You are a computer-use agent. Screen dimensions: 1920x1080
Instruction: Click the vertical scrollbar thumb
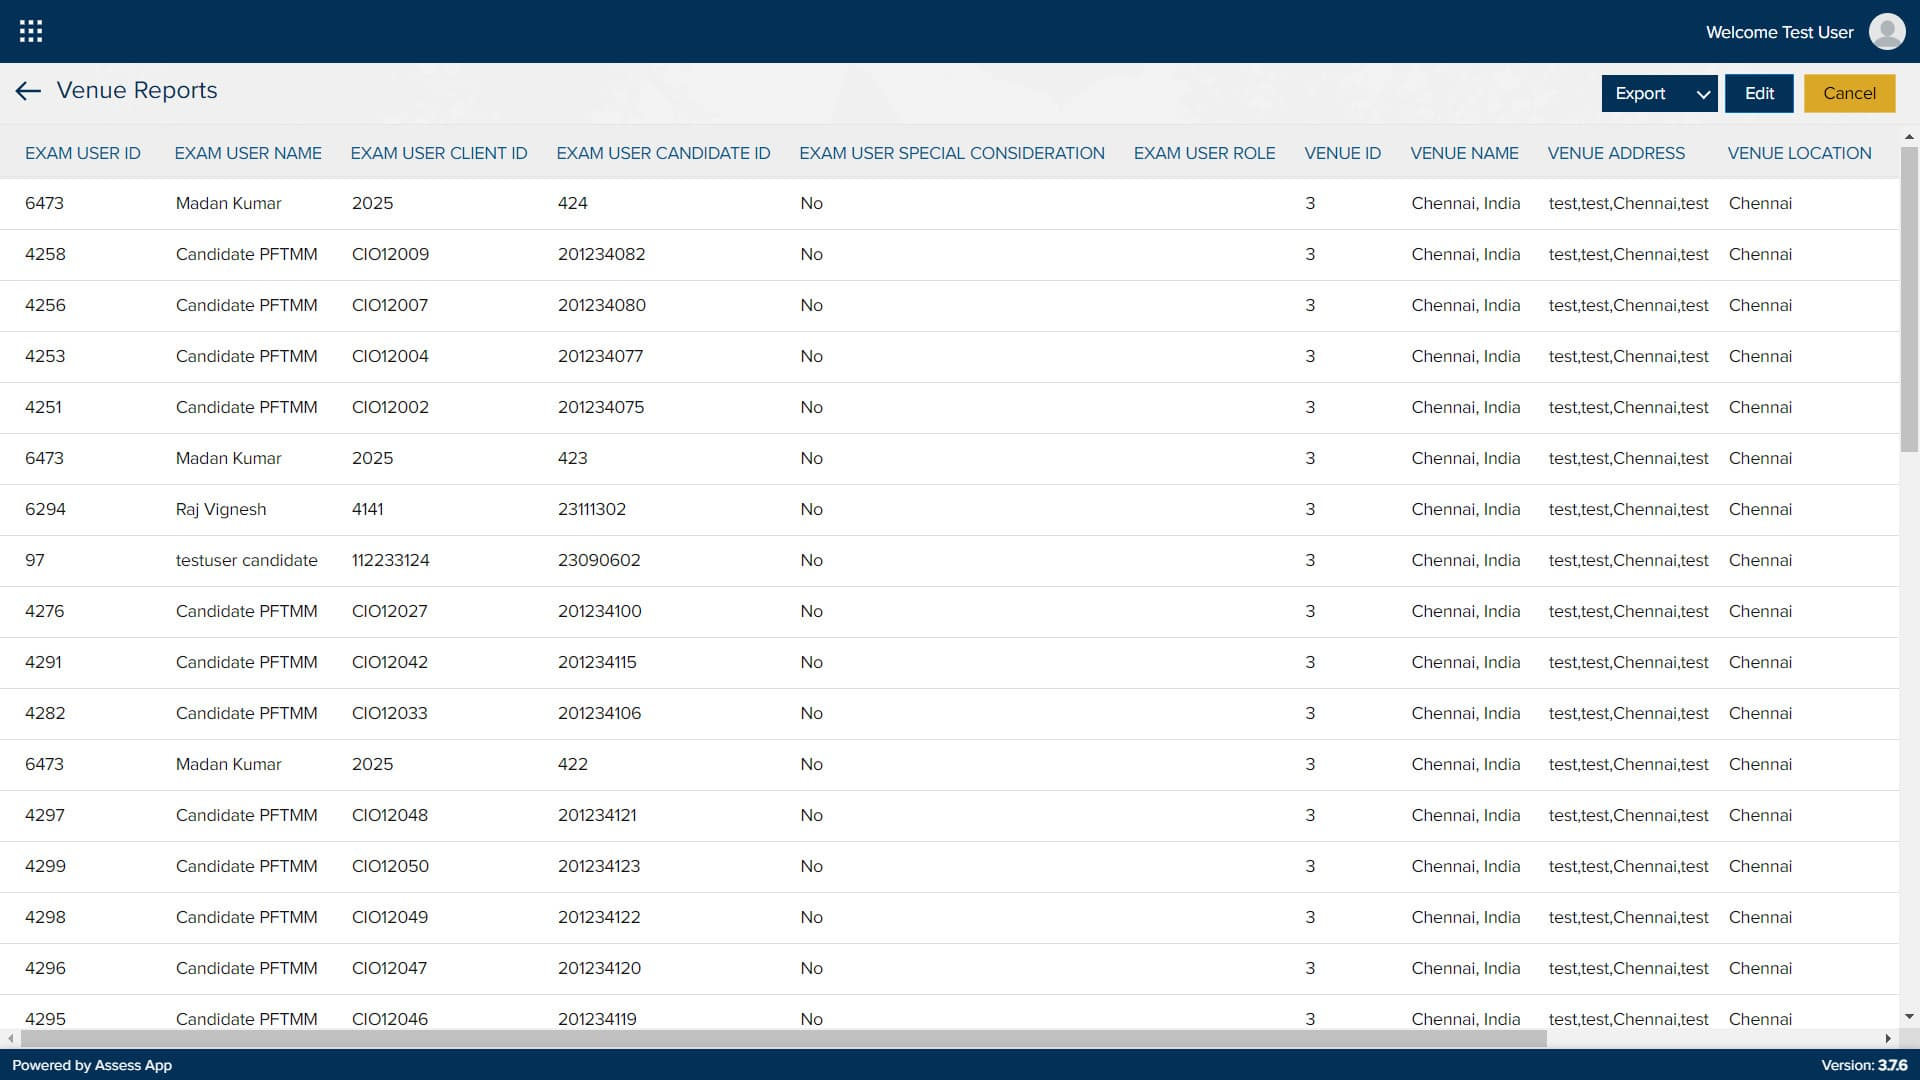pos(1909,298)
